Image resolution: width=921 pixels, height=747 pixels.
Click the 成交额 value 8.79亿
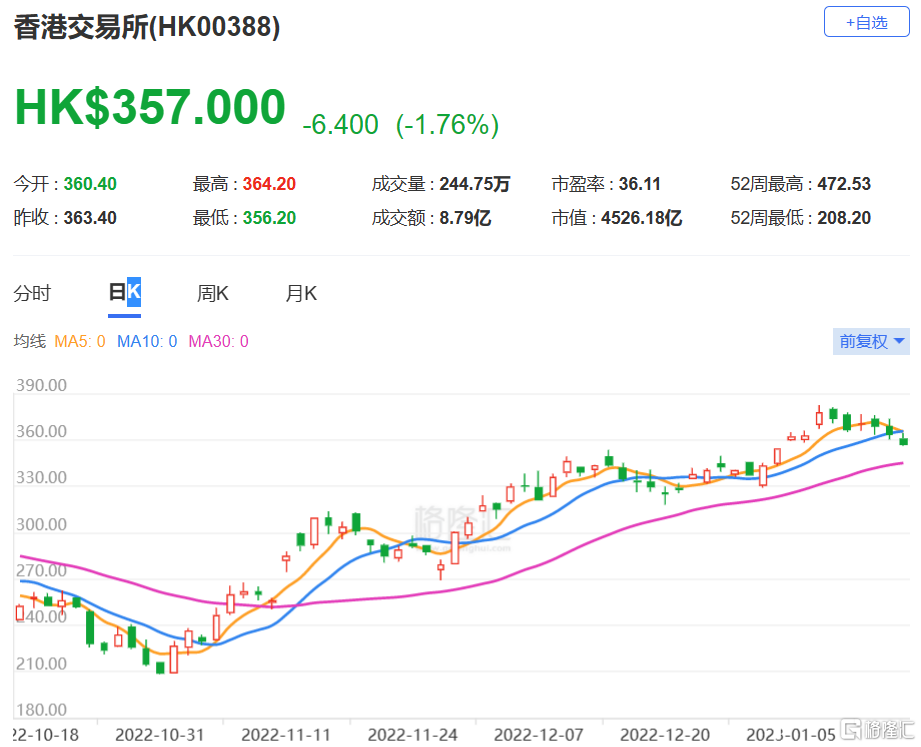[x=465, y=218]
